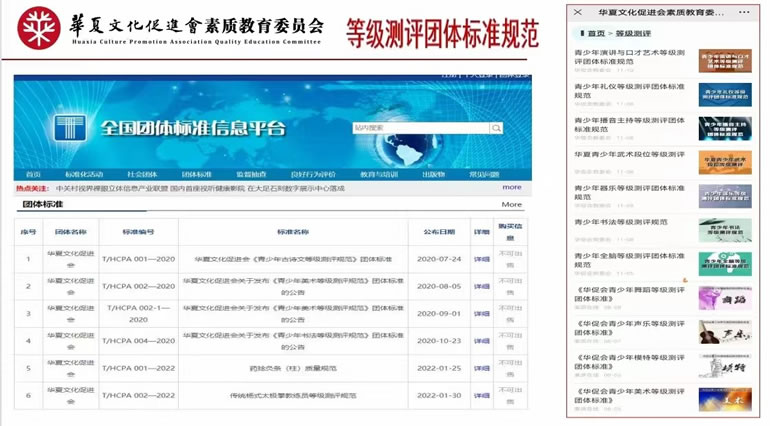Open article 青少年书法等级测评规范
This screenshot has height=426, width=770.
(621, 222)
